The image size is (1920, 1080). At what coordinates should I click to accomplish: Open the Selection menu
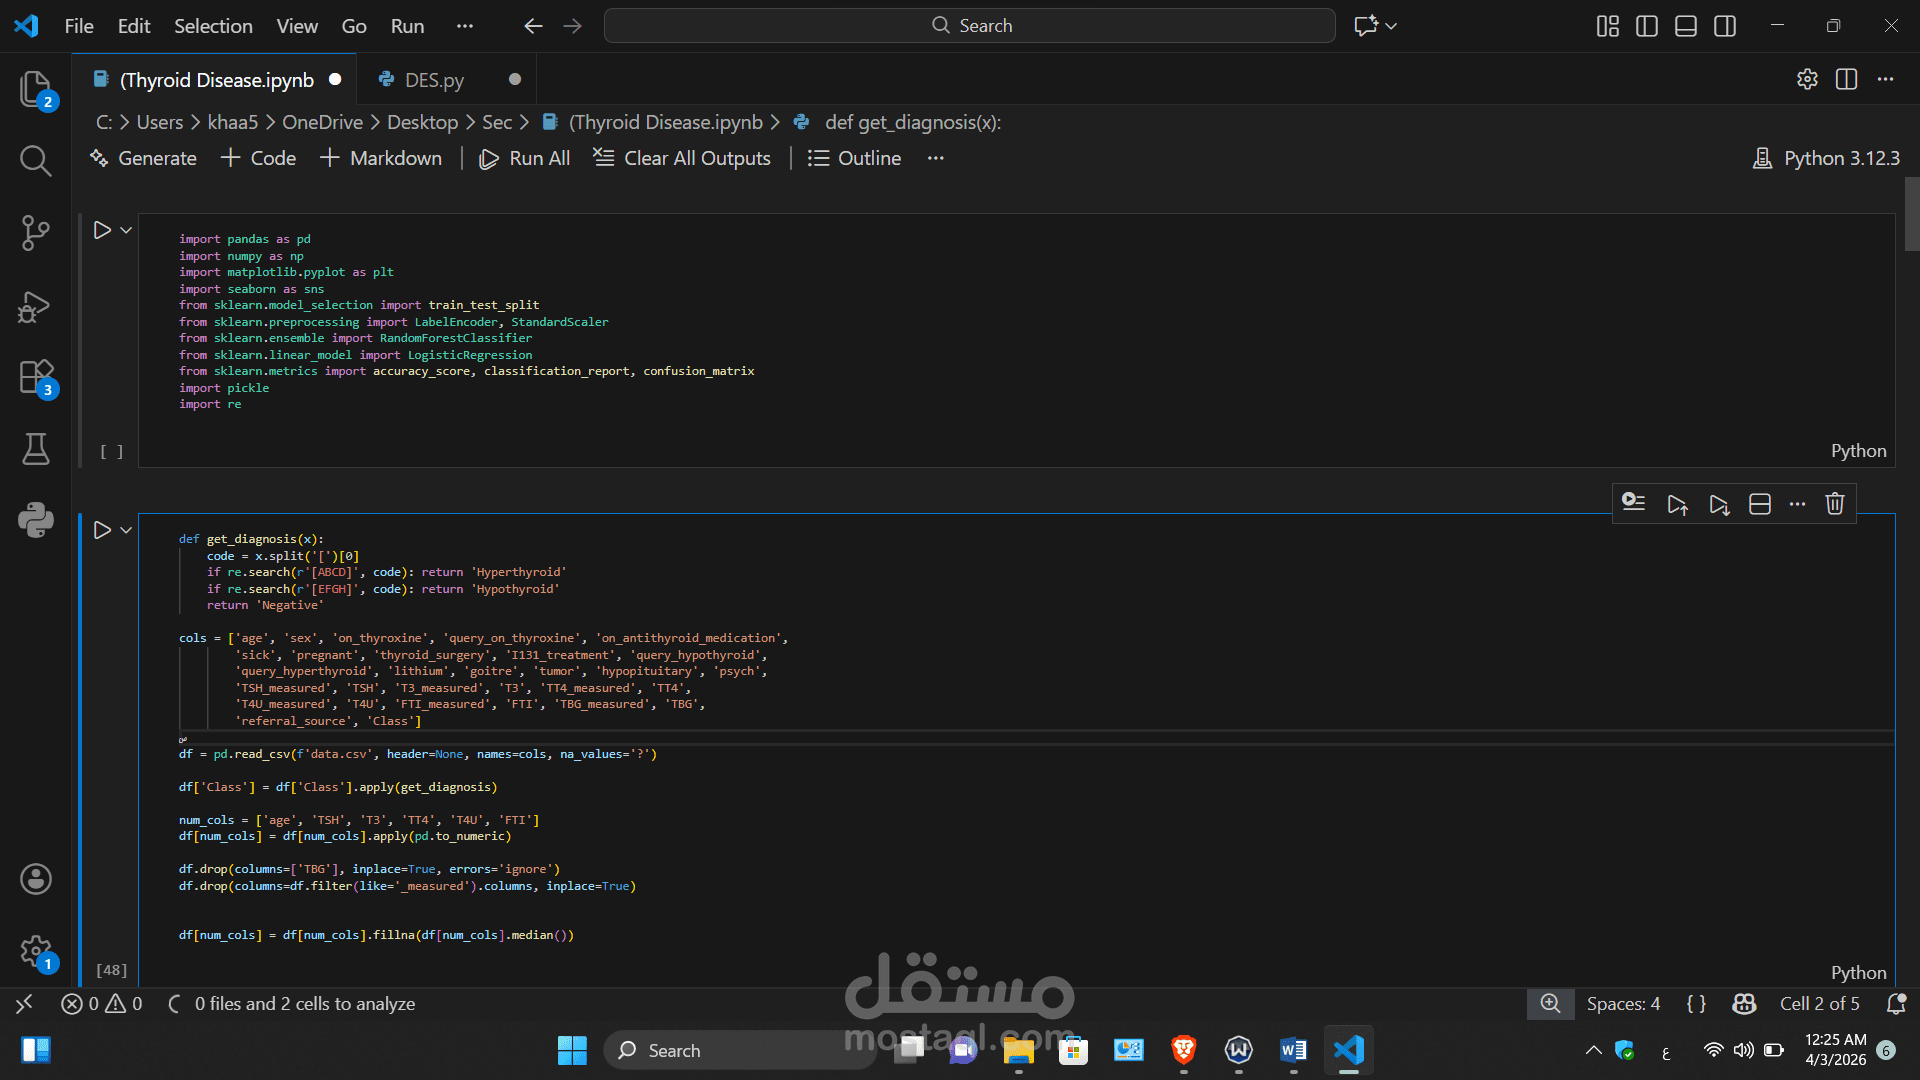(213, 26)
